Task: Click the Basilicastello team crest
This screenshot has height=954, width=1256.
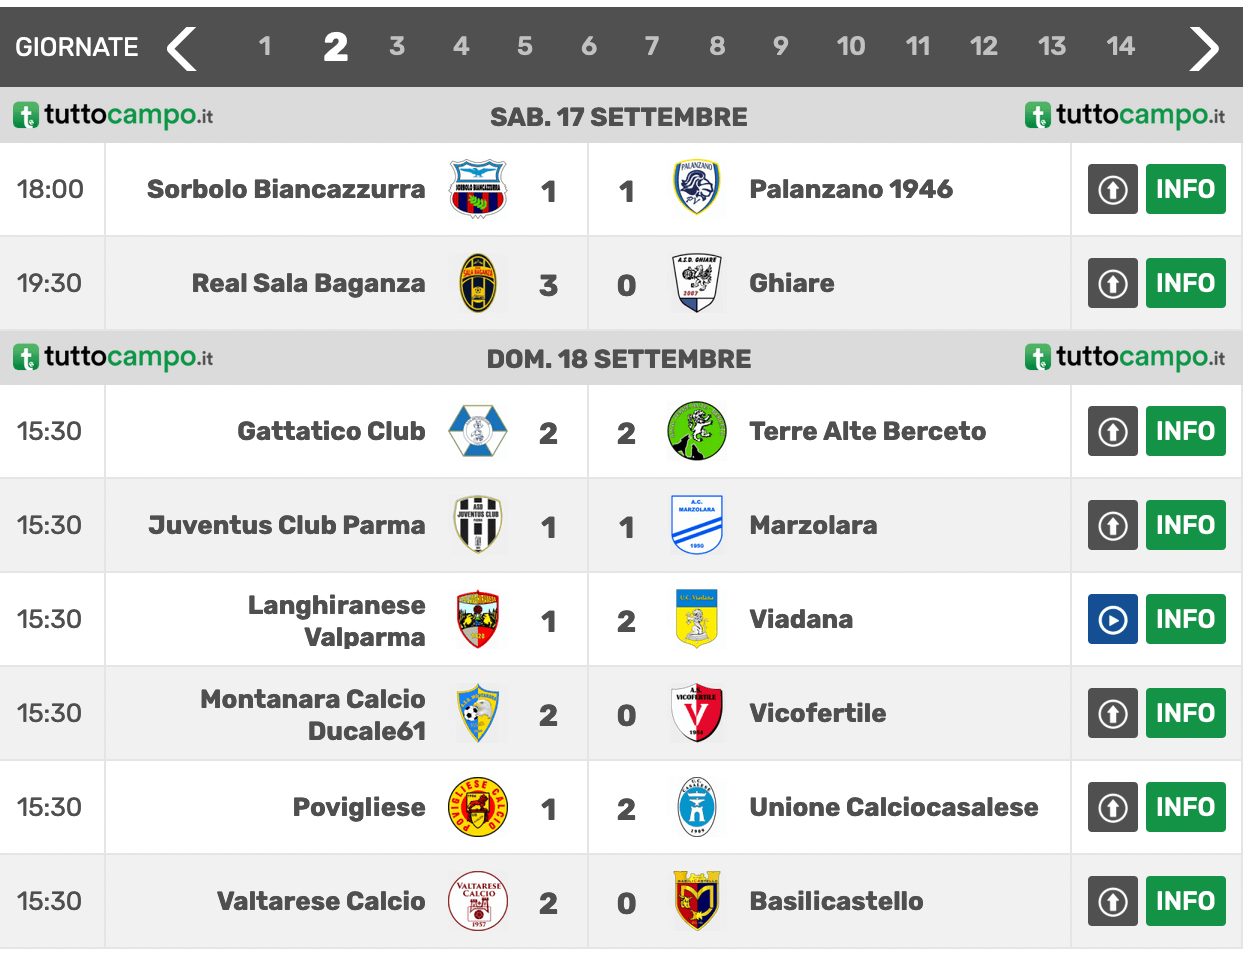Action: [696, 901]
